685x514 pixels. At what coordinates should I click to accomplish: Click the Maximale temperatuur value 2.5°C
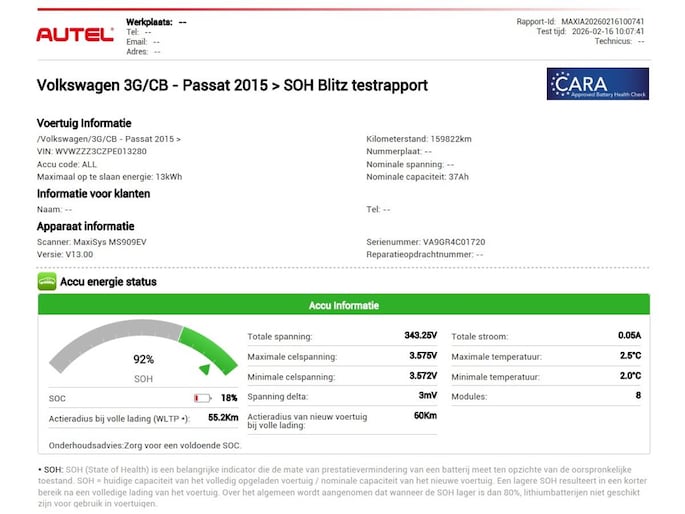click(629, 356)
